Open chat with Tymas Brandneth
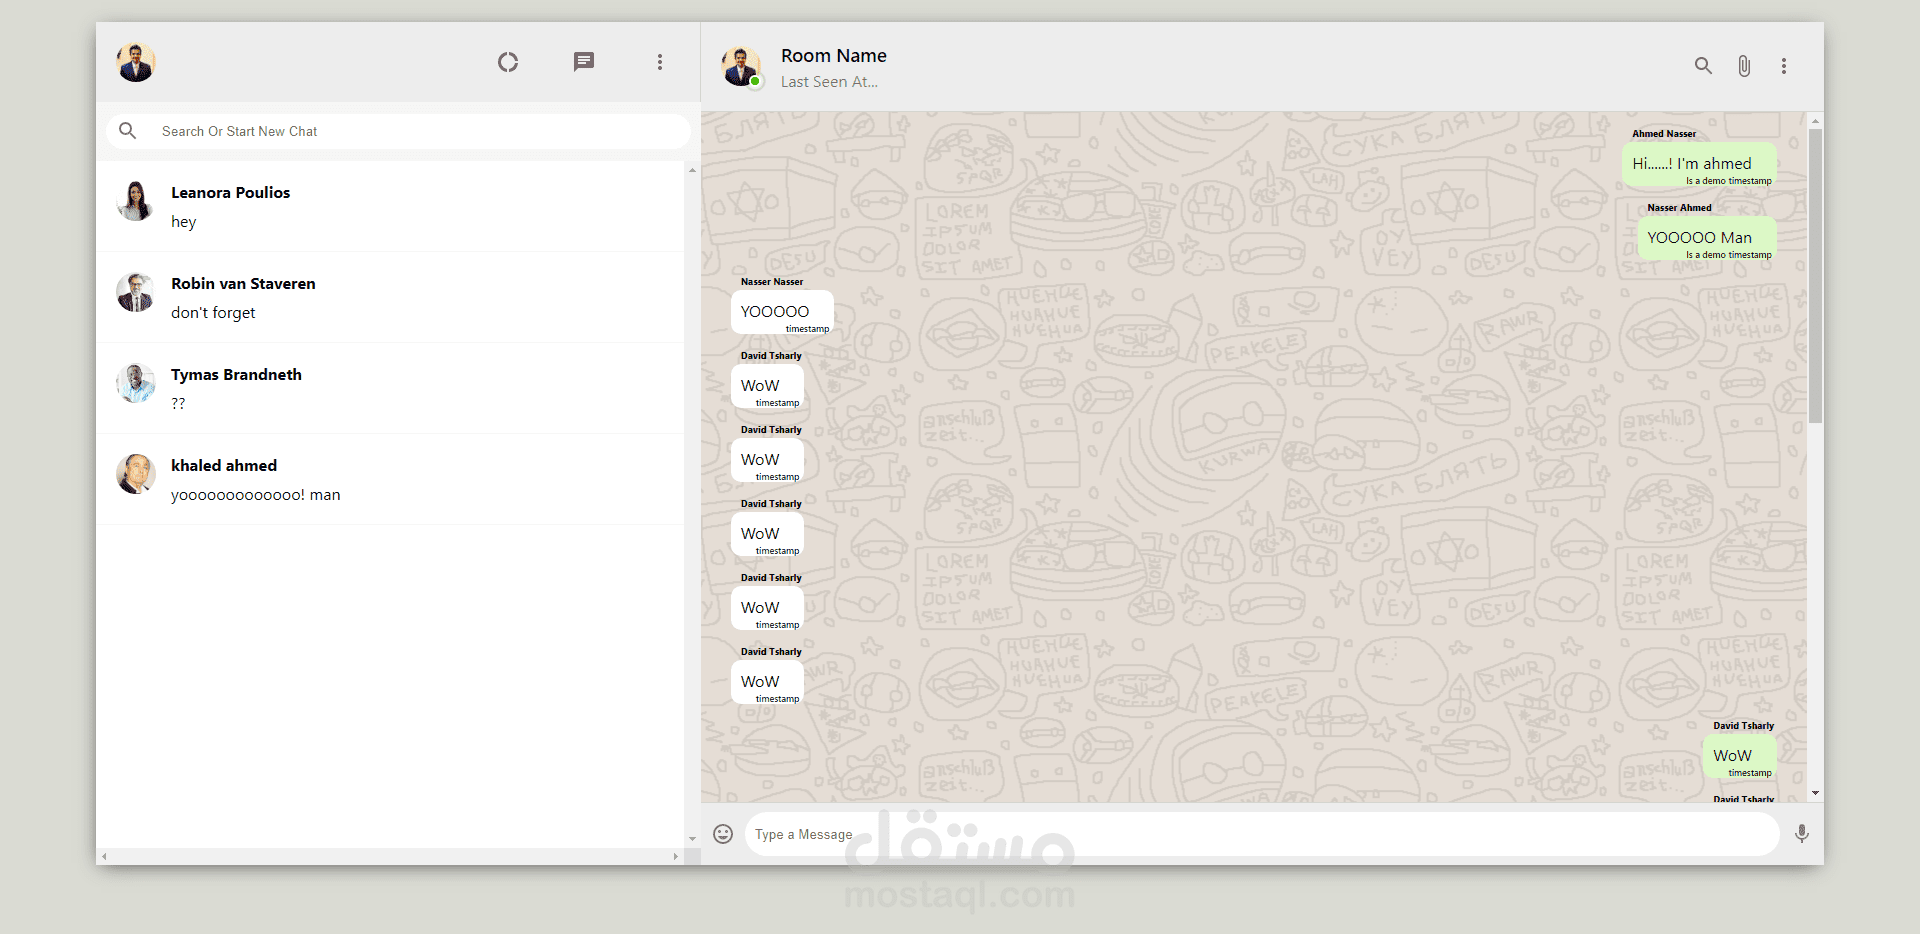The width and height of the screenshot is (1920, 934). [x=390, y=388]
